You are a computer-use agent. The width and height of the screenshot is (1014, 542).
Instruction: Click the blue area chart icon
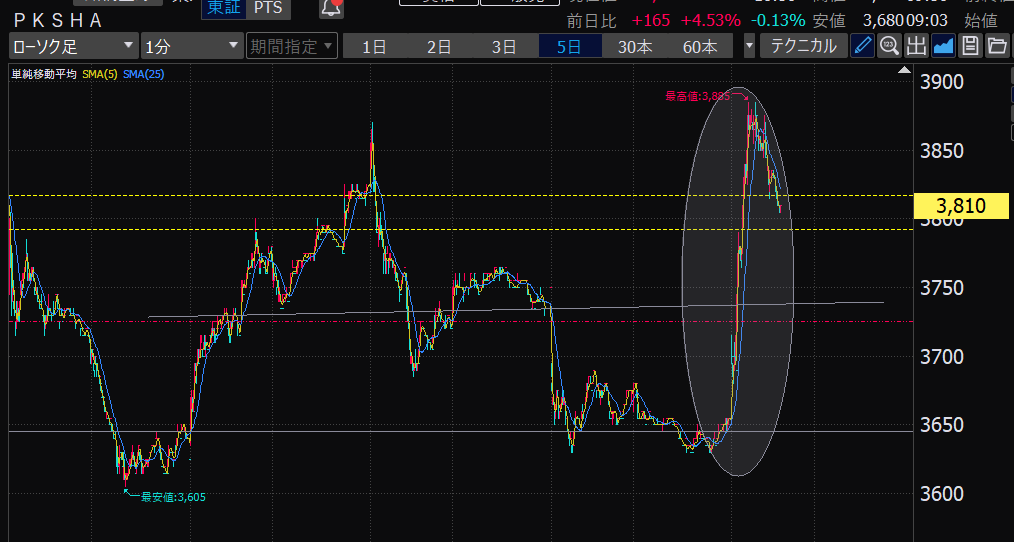(x=943, y=46)
